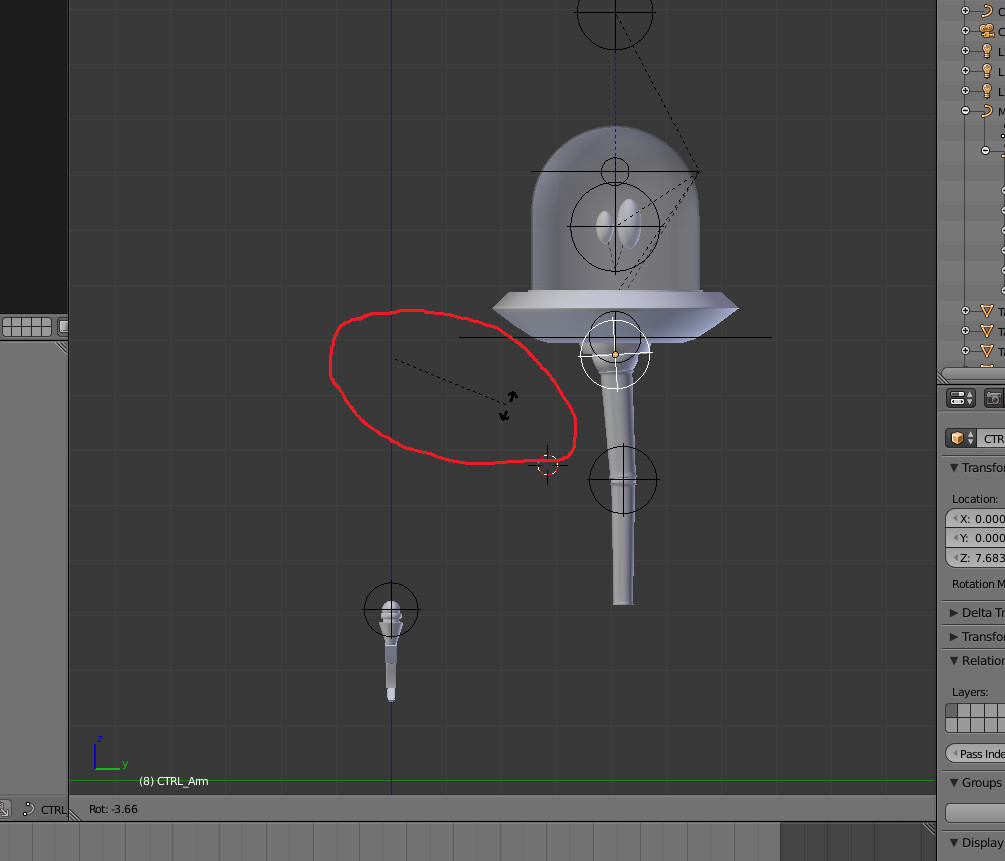The image size is (1005, 861).
Task: Click the Location Z 7.683 field
Action: point(975,558)
